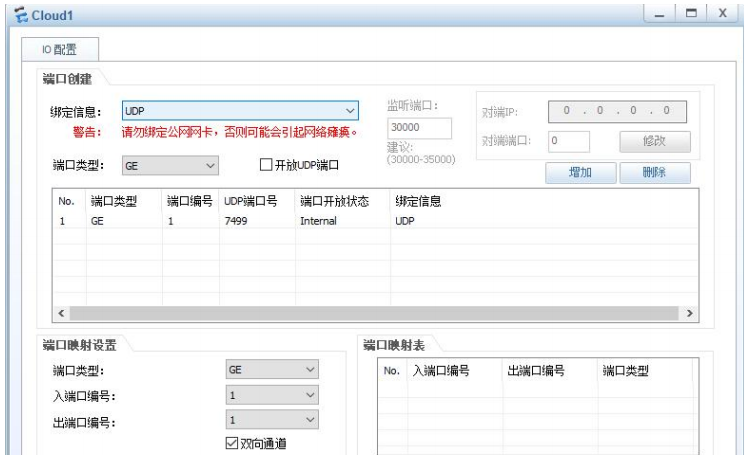Click the 修改 button
The width and height of the screenshot is (750, 455).
tap(655, 141)
